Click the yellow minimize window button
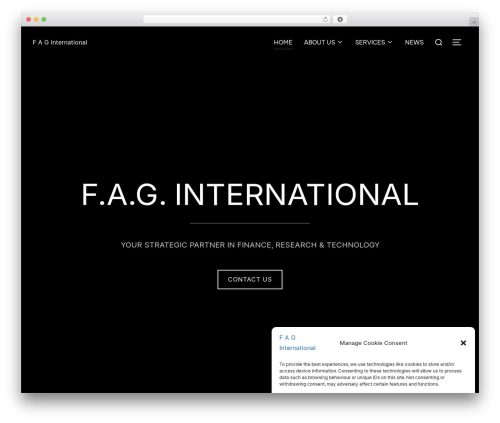 [x=36, y=19]
